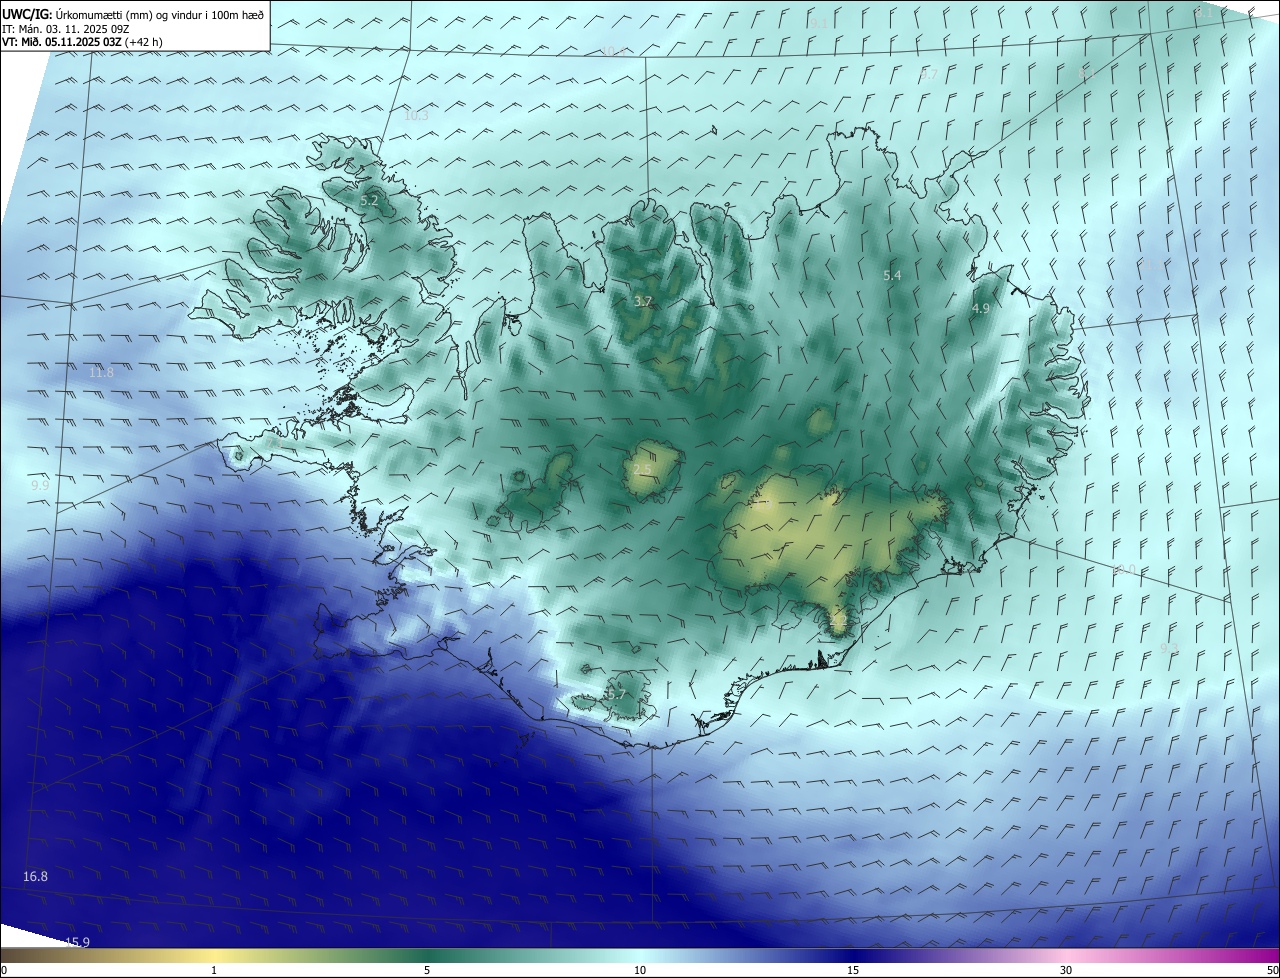Click the 5.2 value label in the Westfjords

(x=369, y=201)
